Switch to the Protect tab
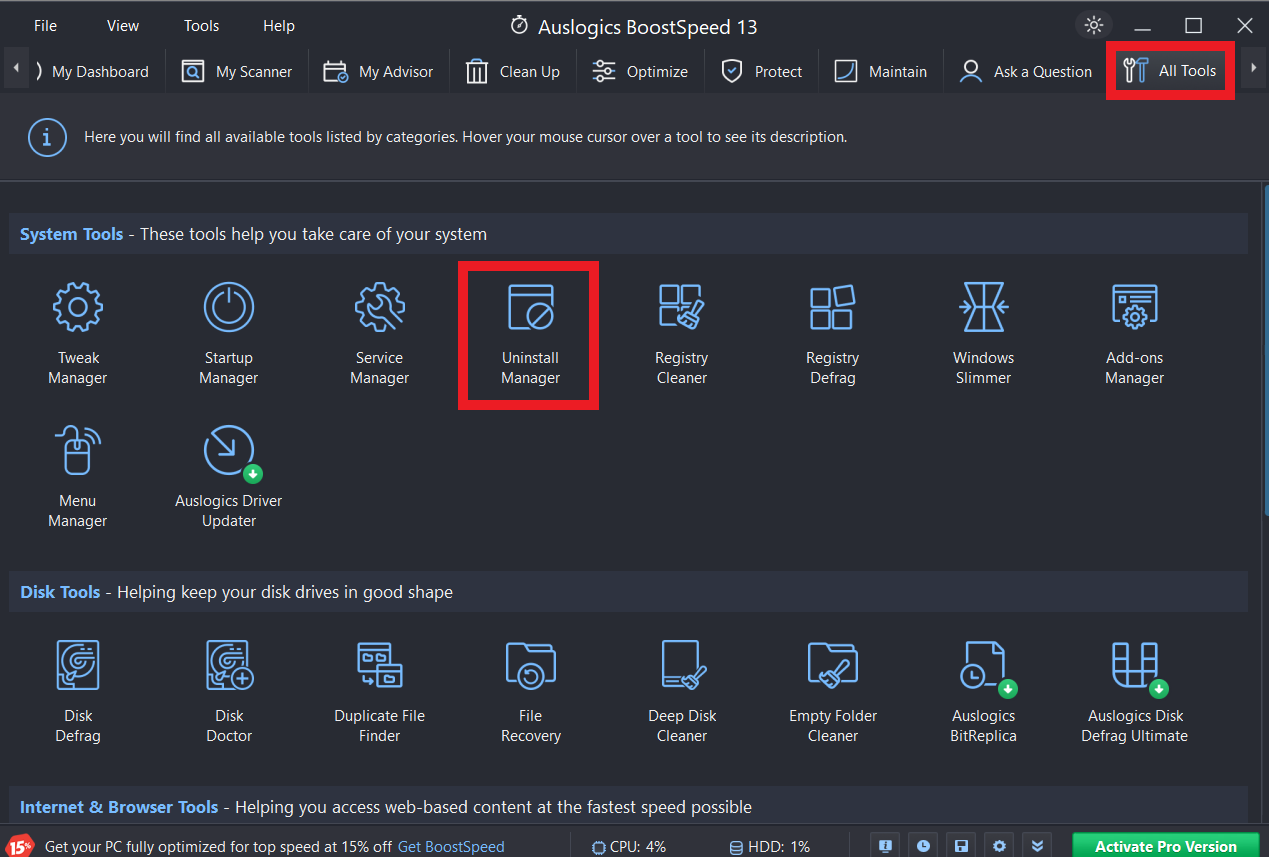This screenshot has height=857, width=1269. 761,71
